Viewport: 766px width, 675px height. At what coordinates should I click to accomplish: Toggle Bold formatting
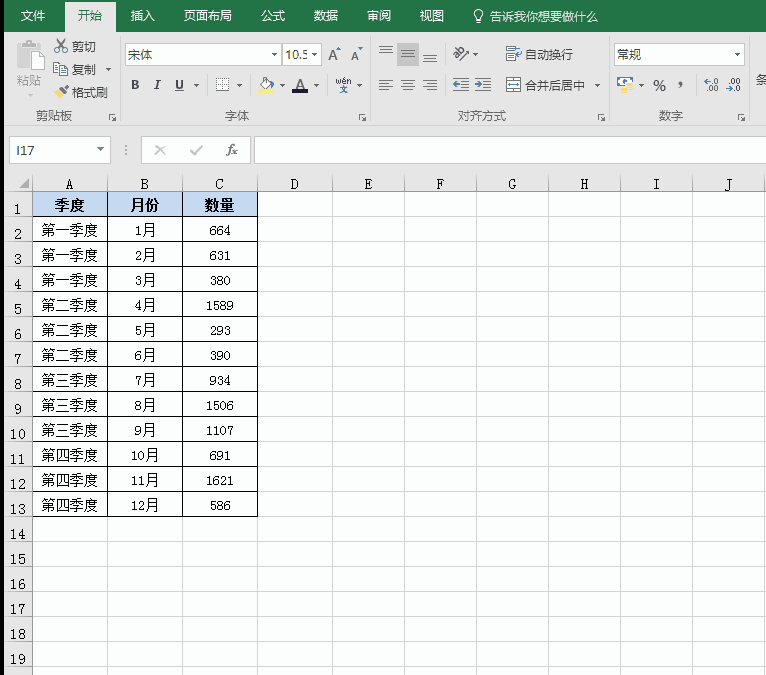pyautogui.click(x=135, y=85)
